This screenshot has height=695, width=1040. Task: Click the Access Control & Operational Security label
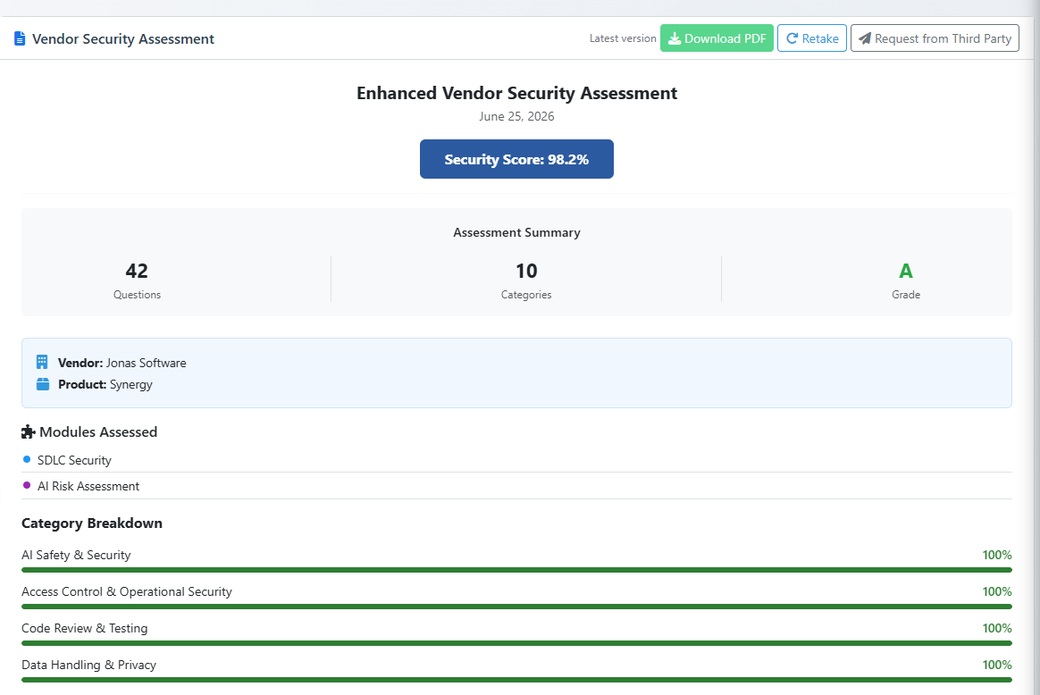click(127, 592)
